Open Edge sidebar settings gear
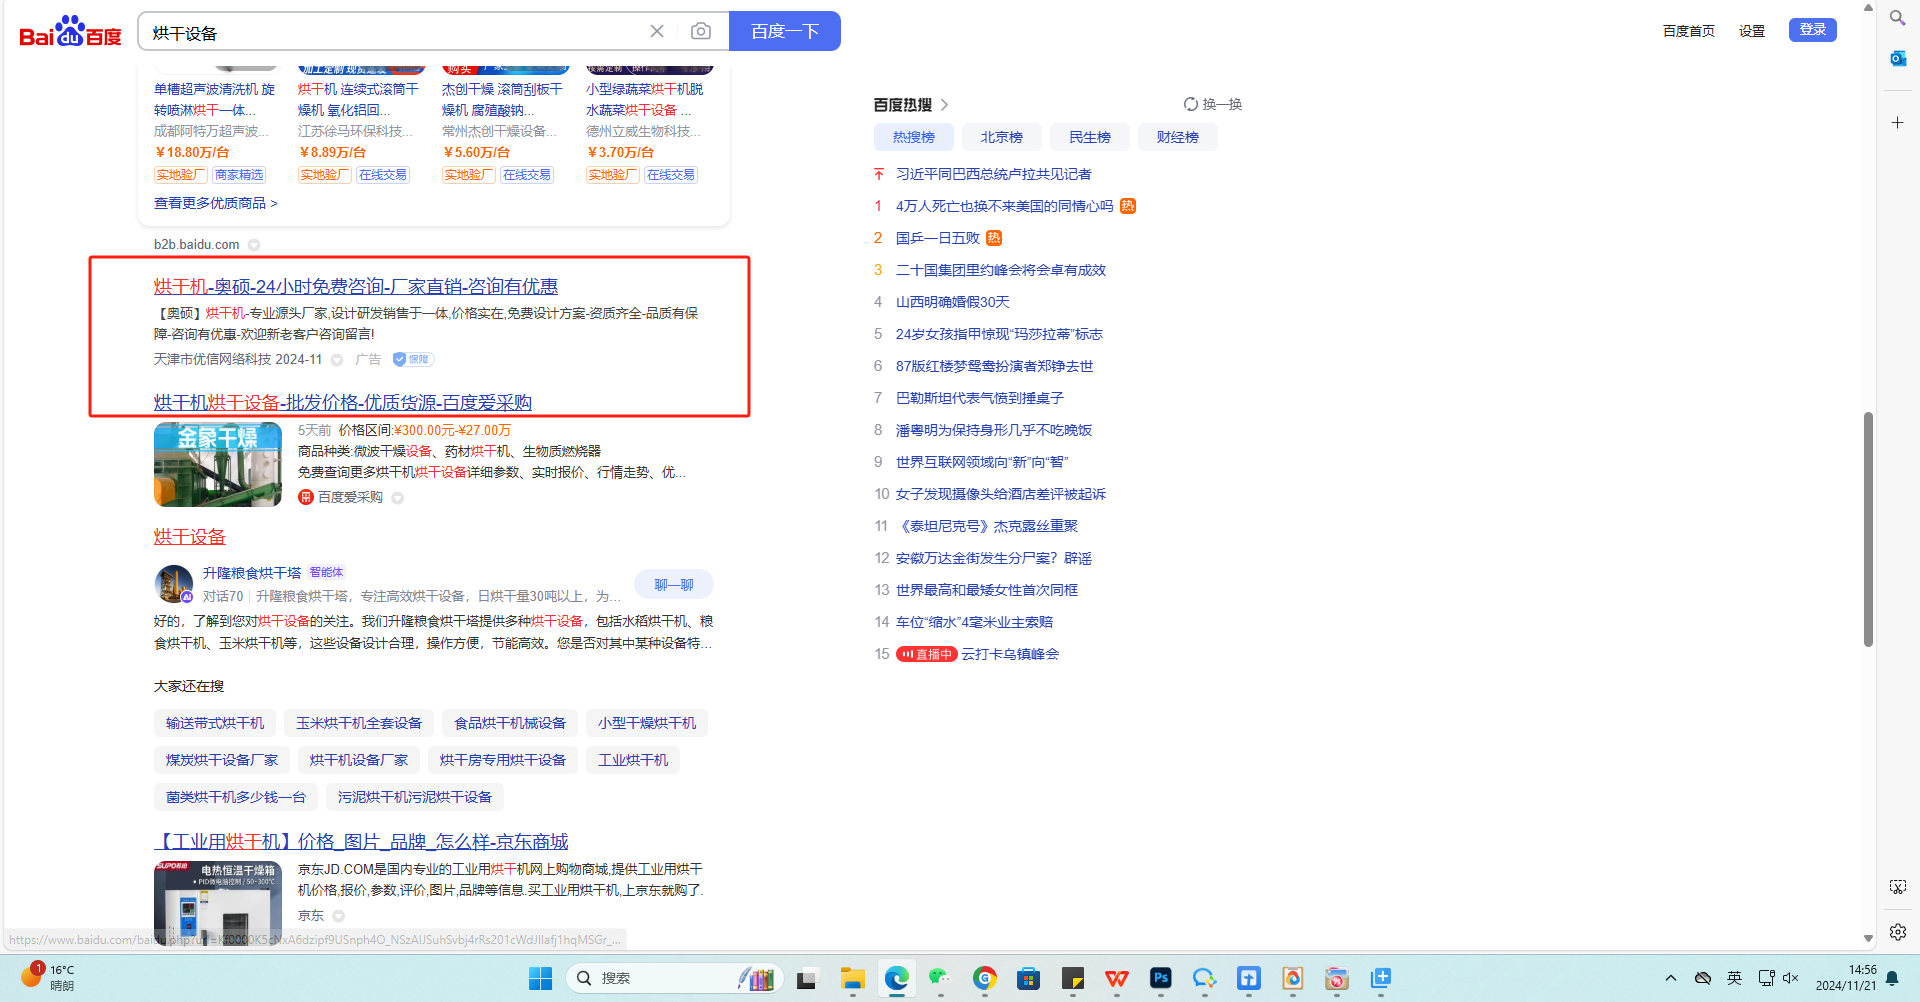Viewport: 1920px width, 1002px height. click(1897, 932)
